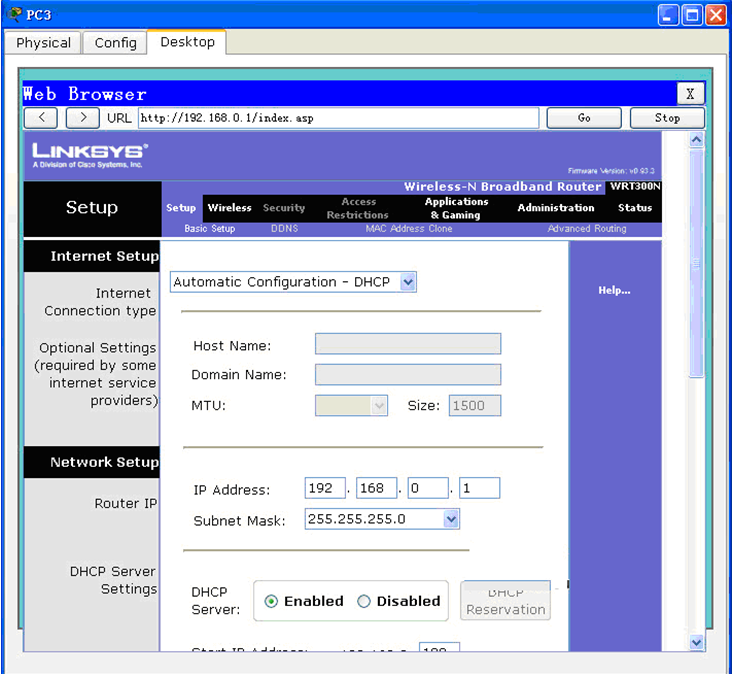Open the MTU dropdown

pos(351,405)
